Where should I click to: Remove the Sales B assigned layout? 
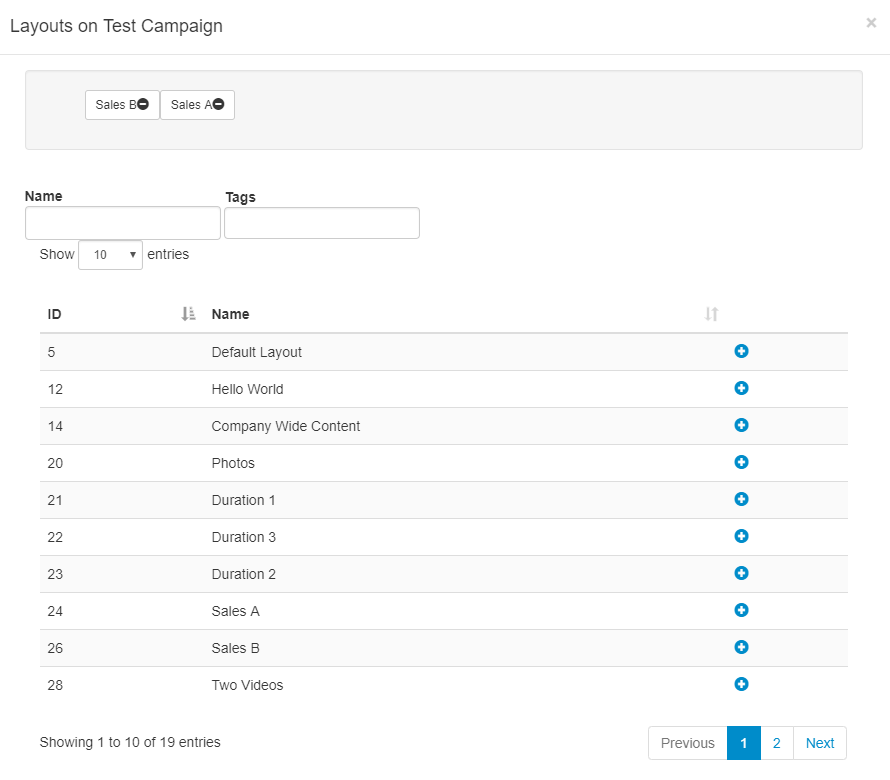(143, 105)
